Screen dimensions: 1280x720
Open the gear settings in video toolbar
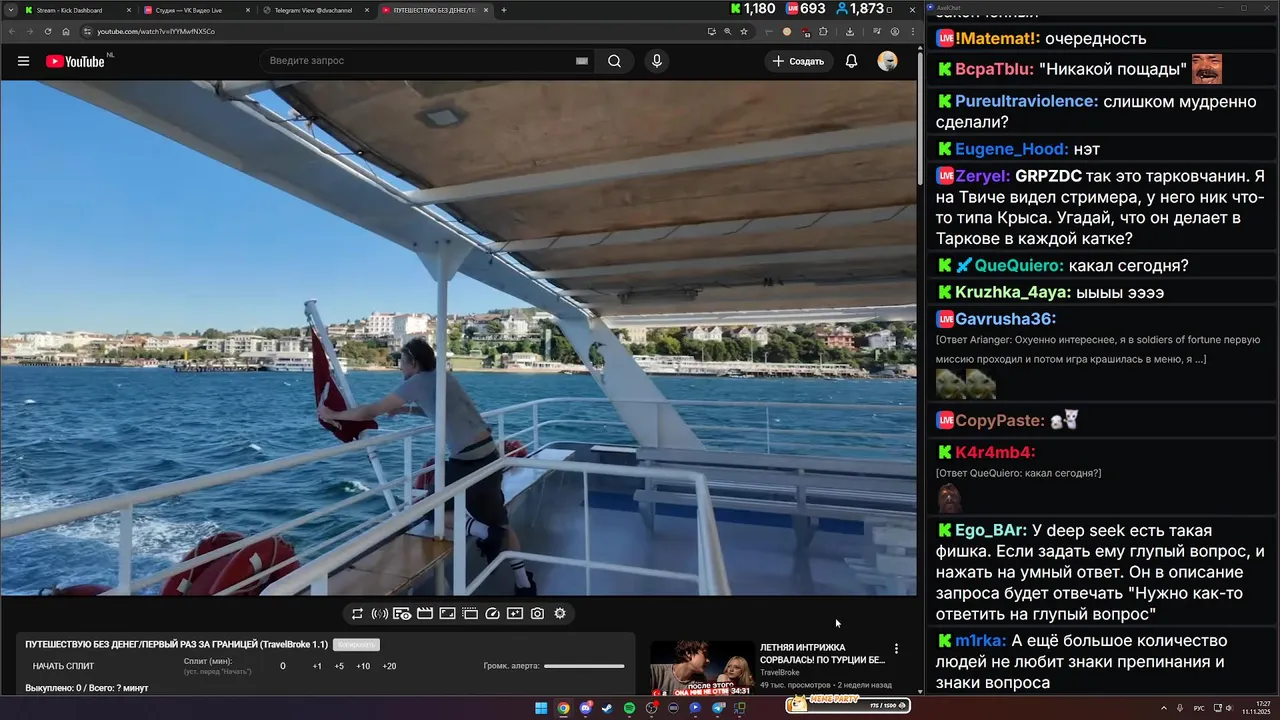560,613
